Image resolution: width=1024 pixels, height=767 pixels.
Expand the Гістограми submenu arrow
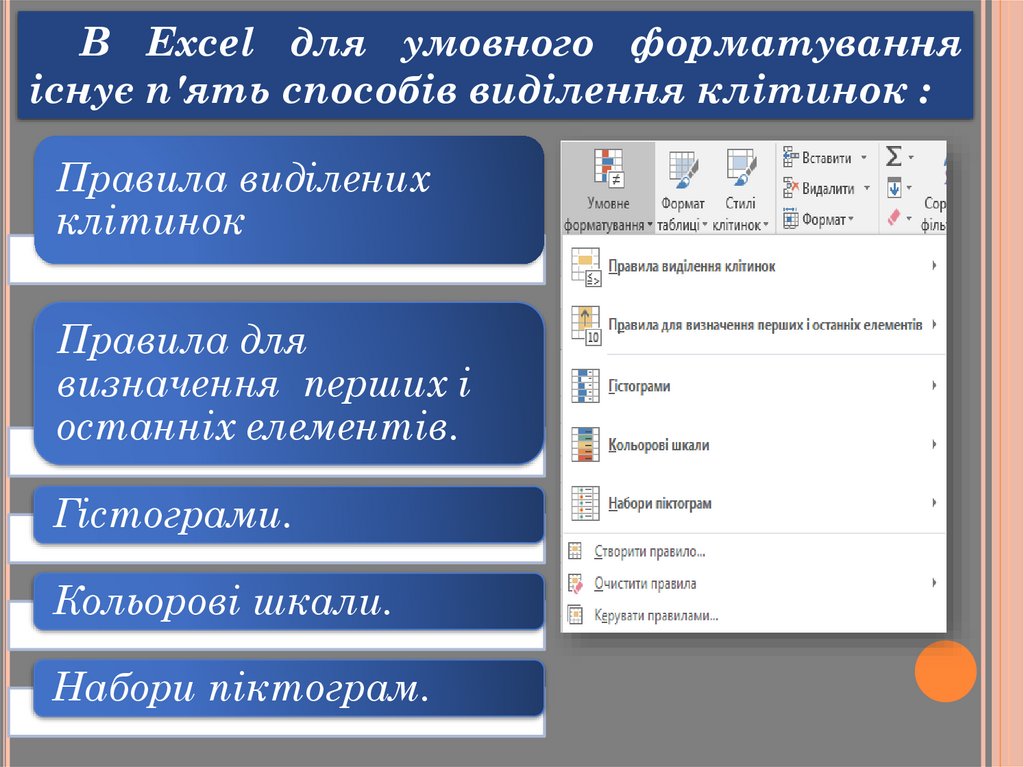[x=935, y=385]
